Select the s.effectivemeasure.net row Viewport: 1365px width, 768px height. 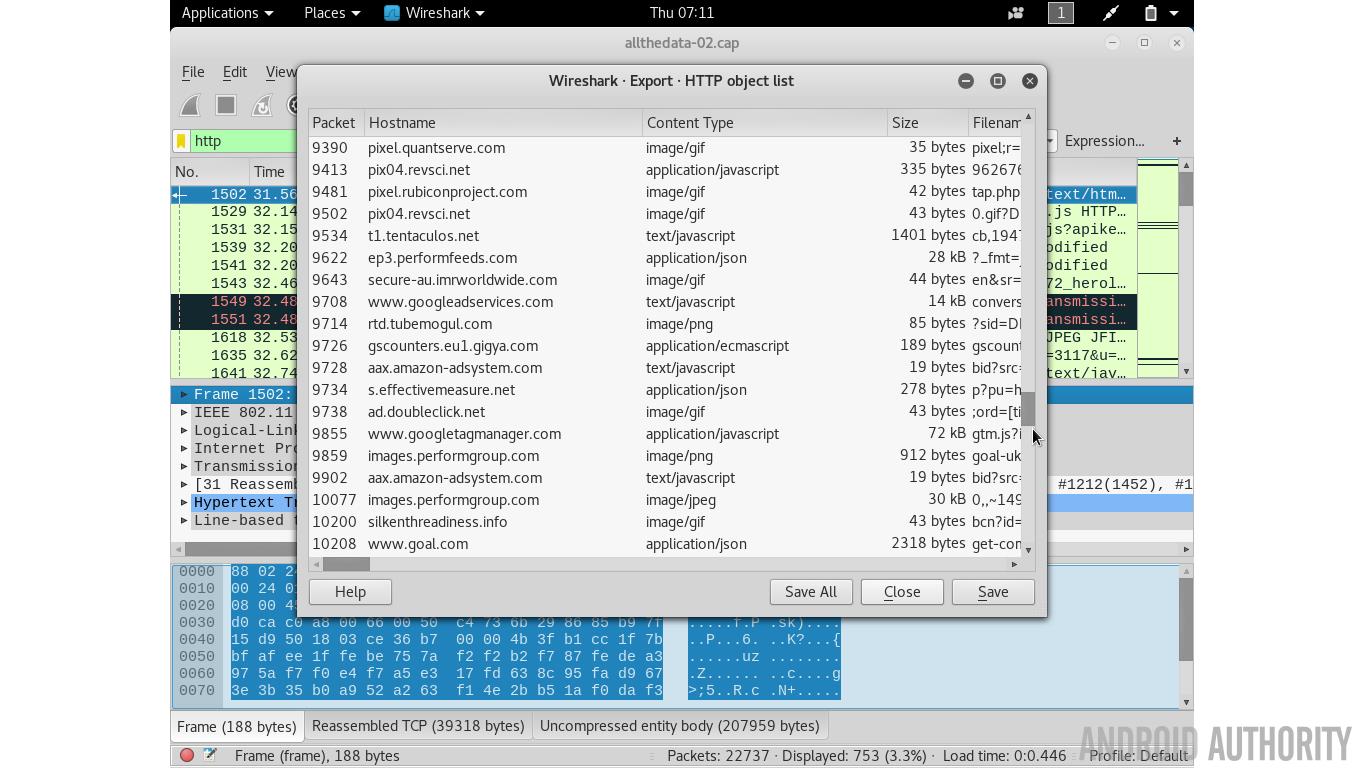[x=665, y=390]
